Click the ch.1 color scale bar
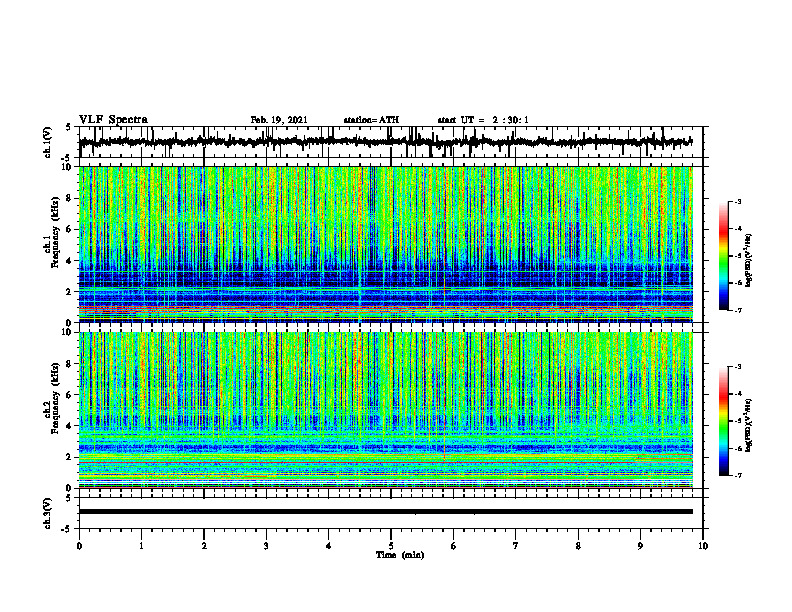 pyautogui.click(x=724, y=256)
